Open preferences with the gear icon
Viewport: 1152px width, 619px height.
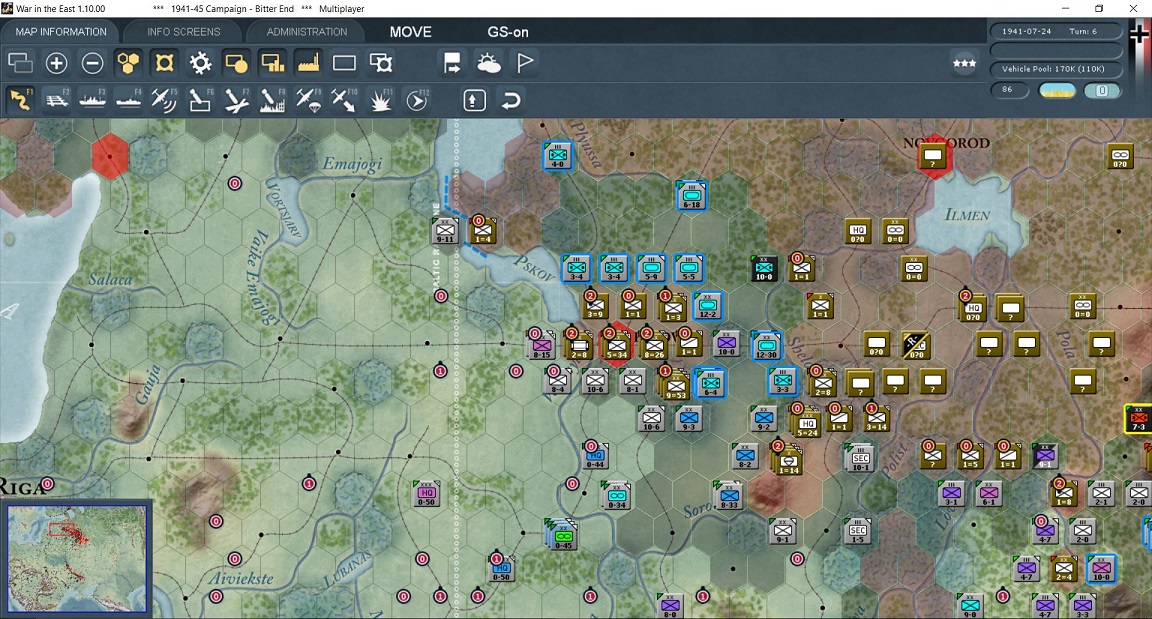pyautogui.click(x=200, y=63)
